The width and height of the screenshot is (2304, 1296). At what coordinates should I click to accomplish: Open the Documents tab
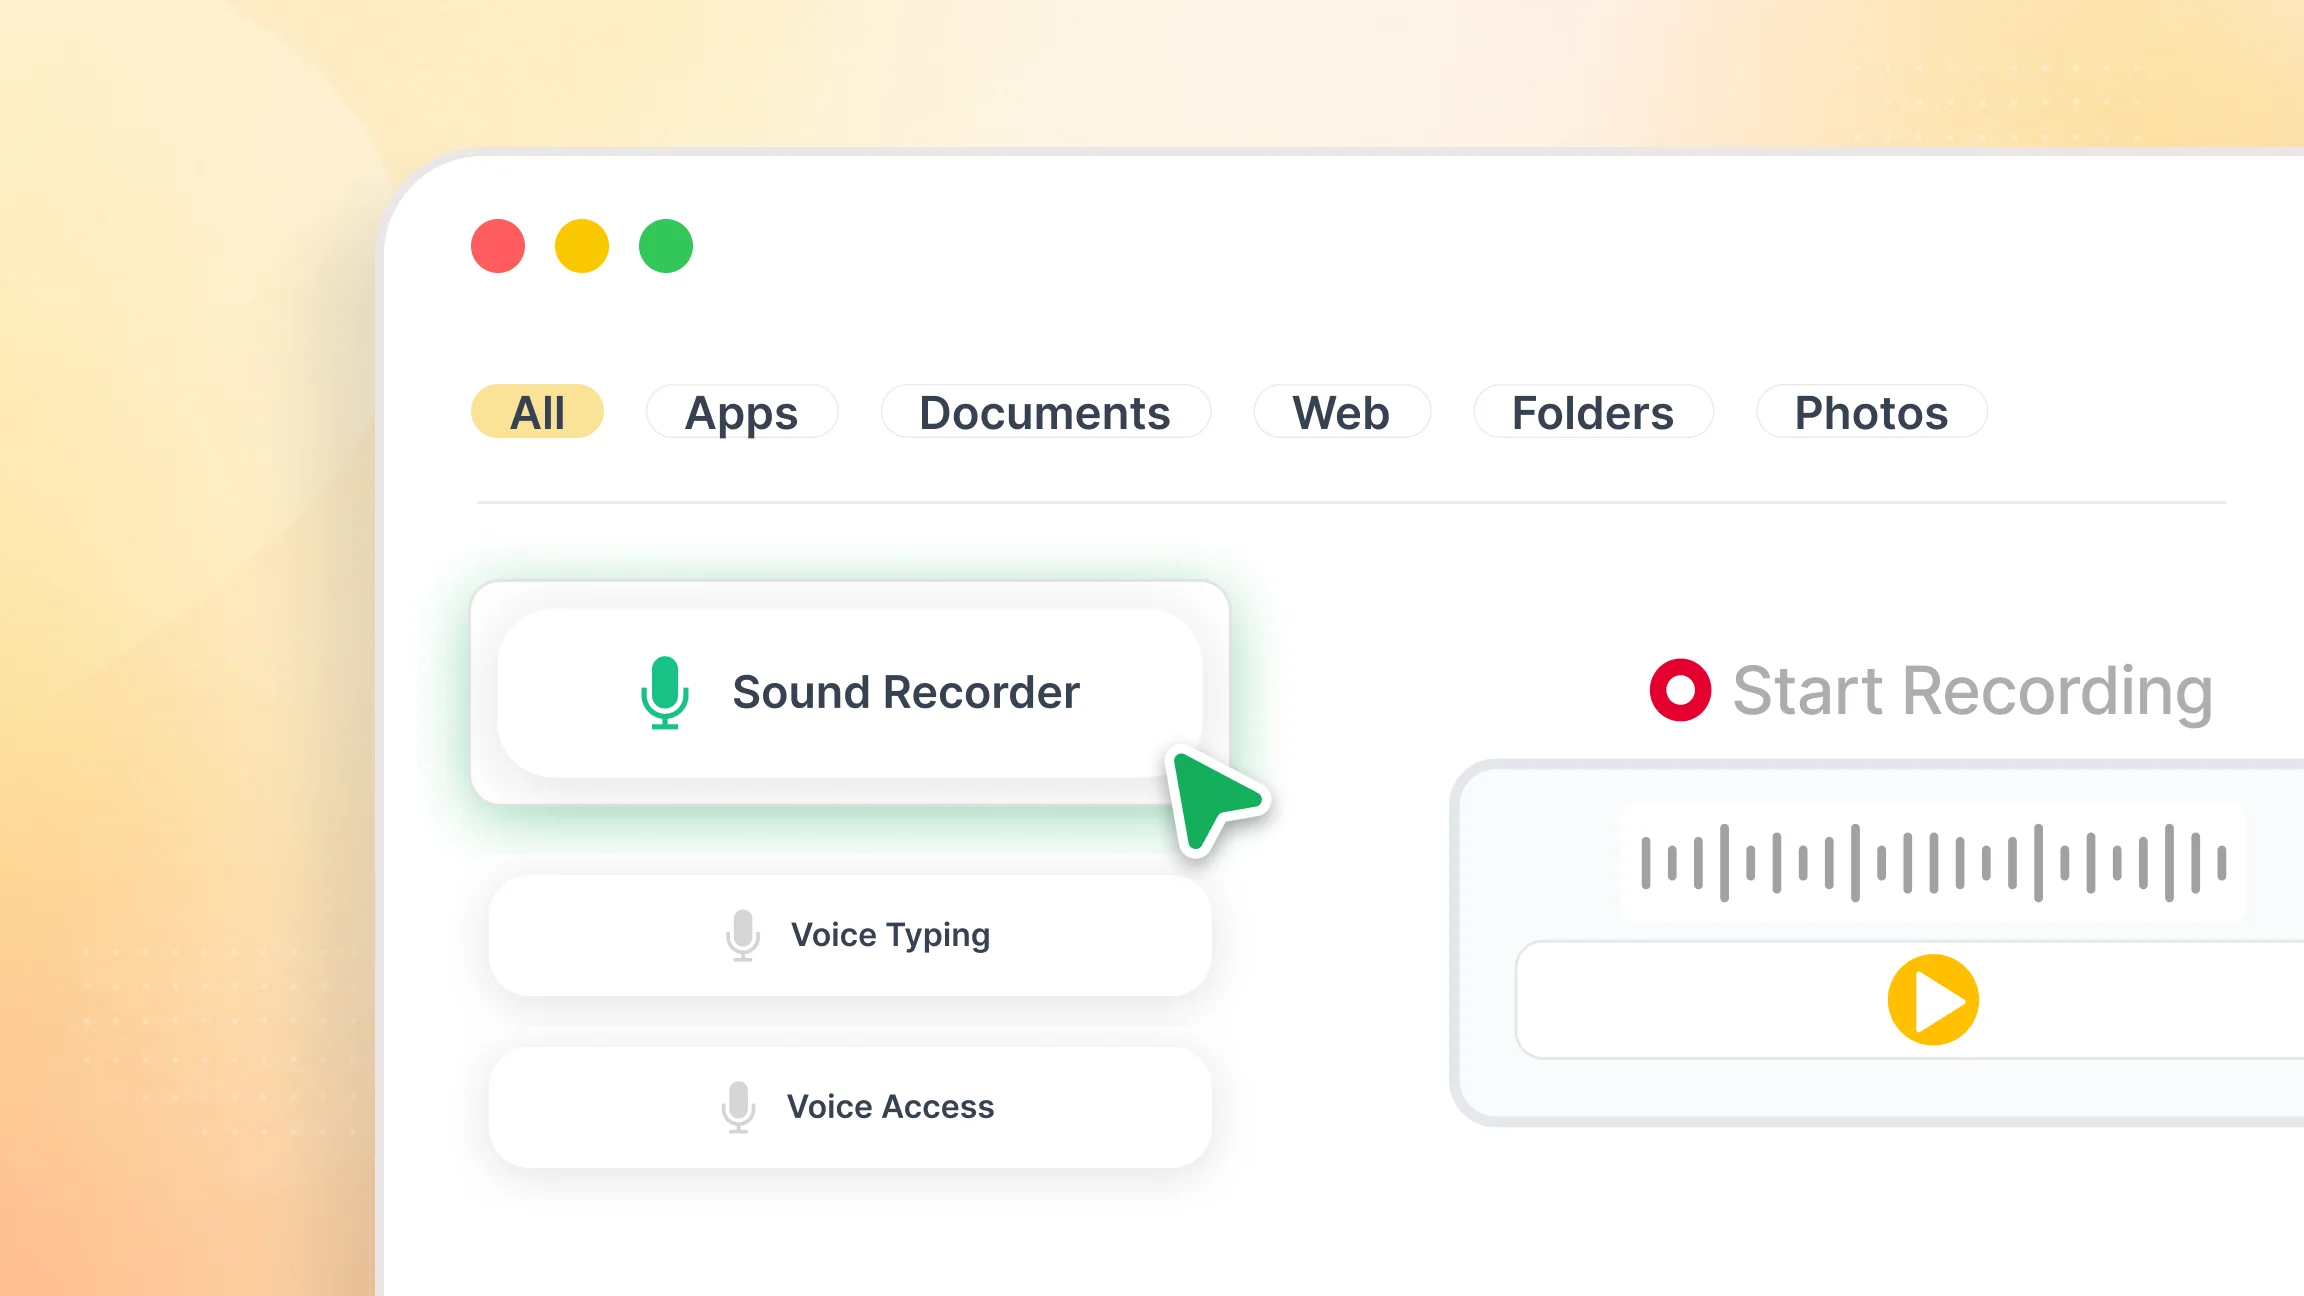click(1045, 412)
